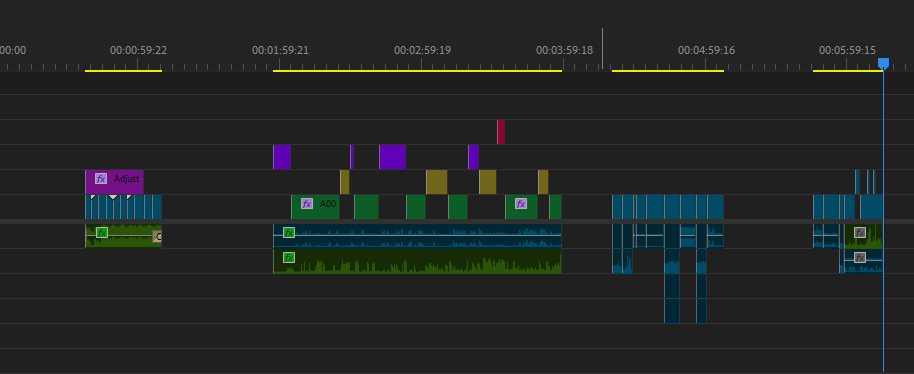Click the fx badge on the Adjust clip
The height and width of the screenshot is (374, 914).
coord(101,179)
